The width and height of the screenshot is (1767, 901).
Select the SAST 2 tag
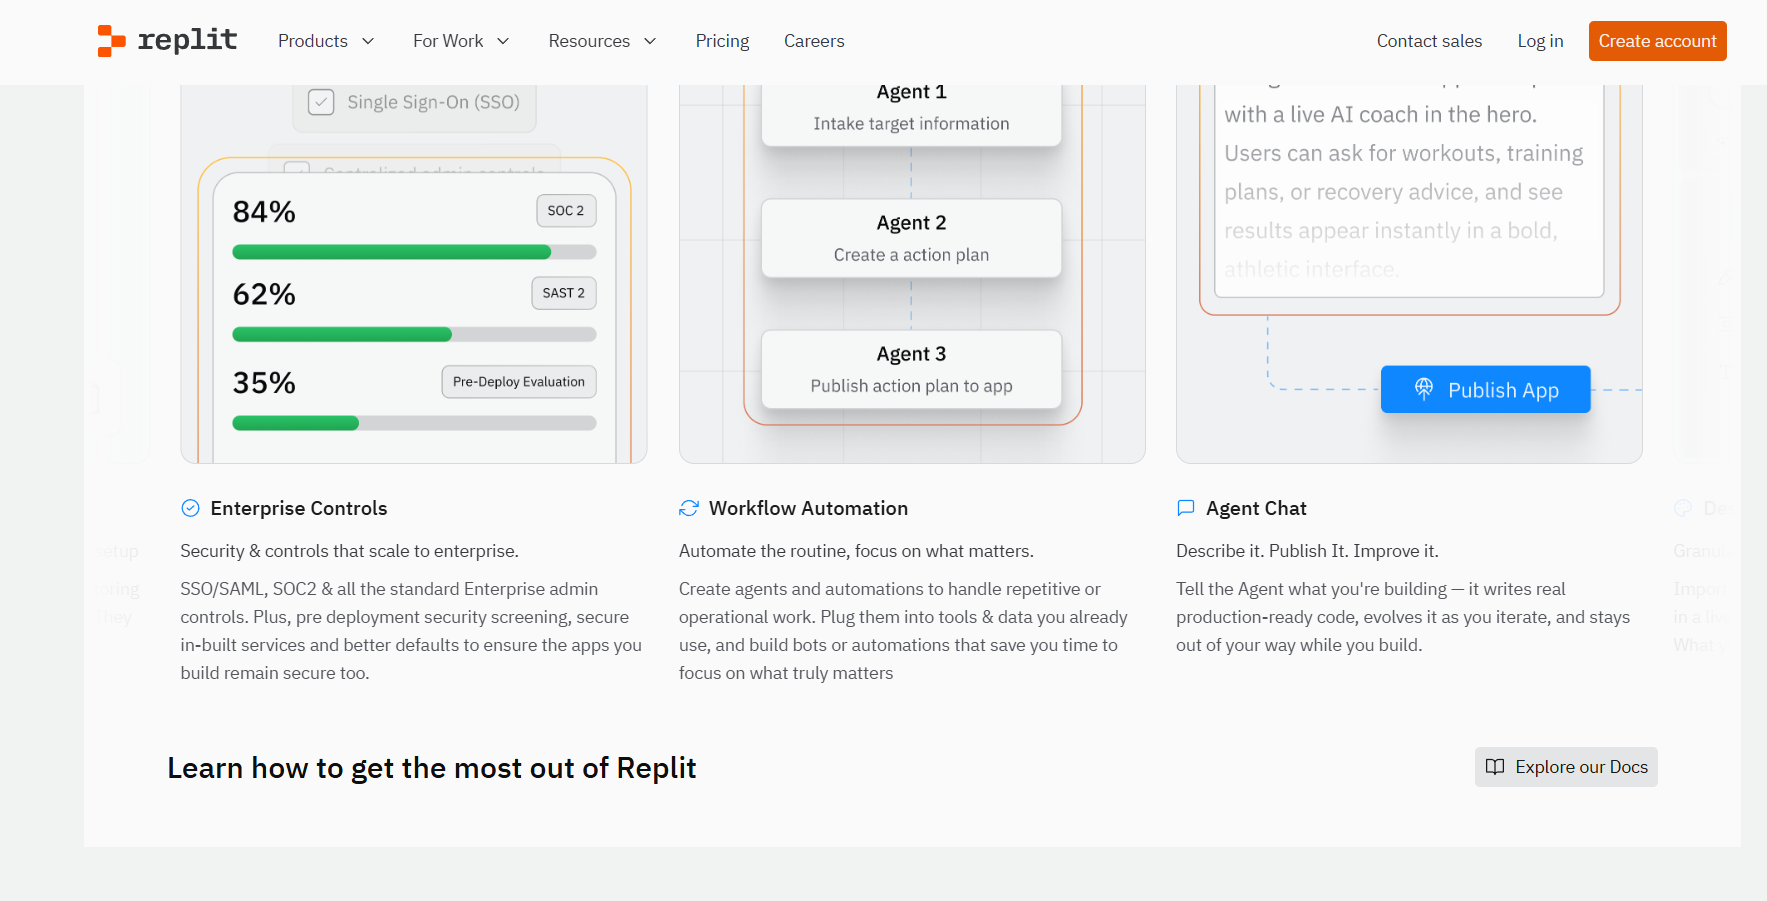click(x=563, y=293)
